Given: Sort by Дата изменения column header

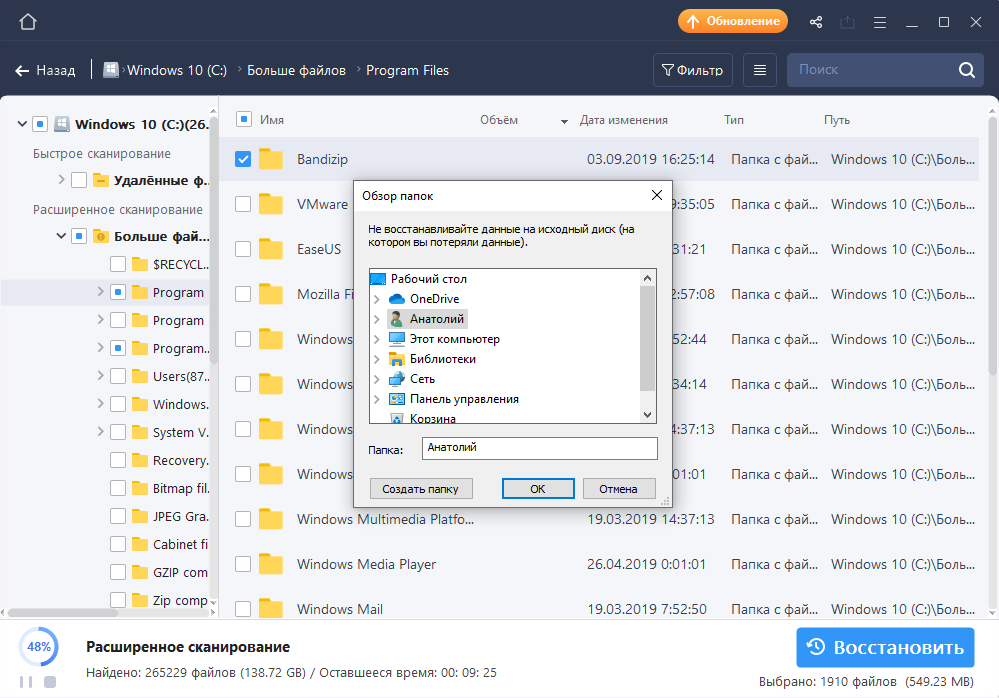Looking at the screenshot, I should (x=624, y=120).
